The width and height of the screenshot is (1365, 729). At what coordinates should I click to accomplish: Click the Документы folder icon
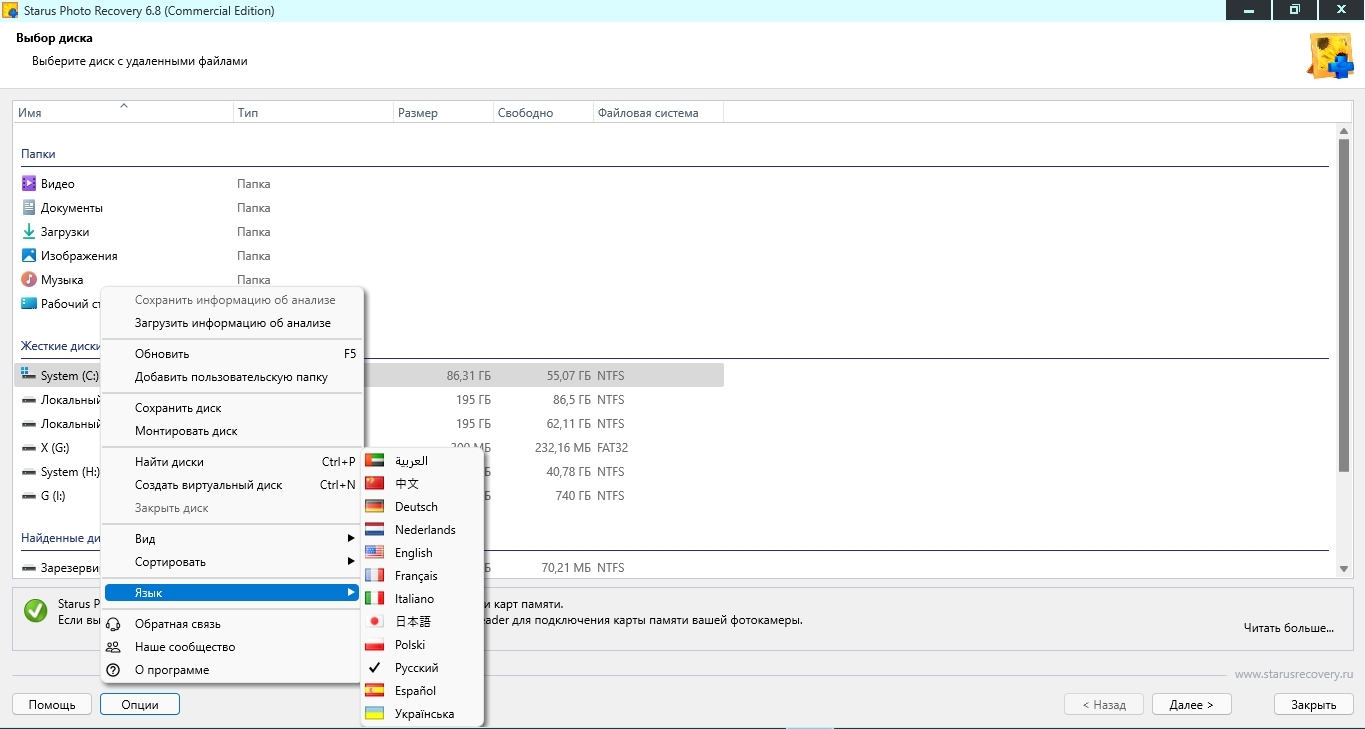(x=29, y=208)
